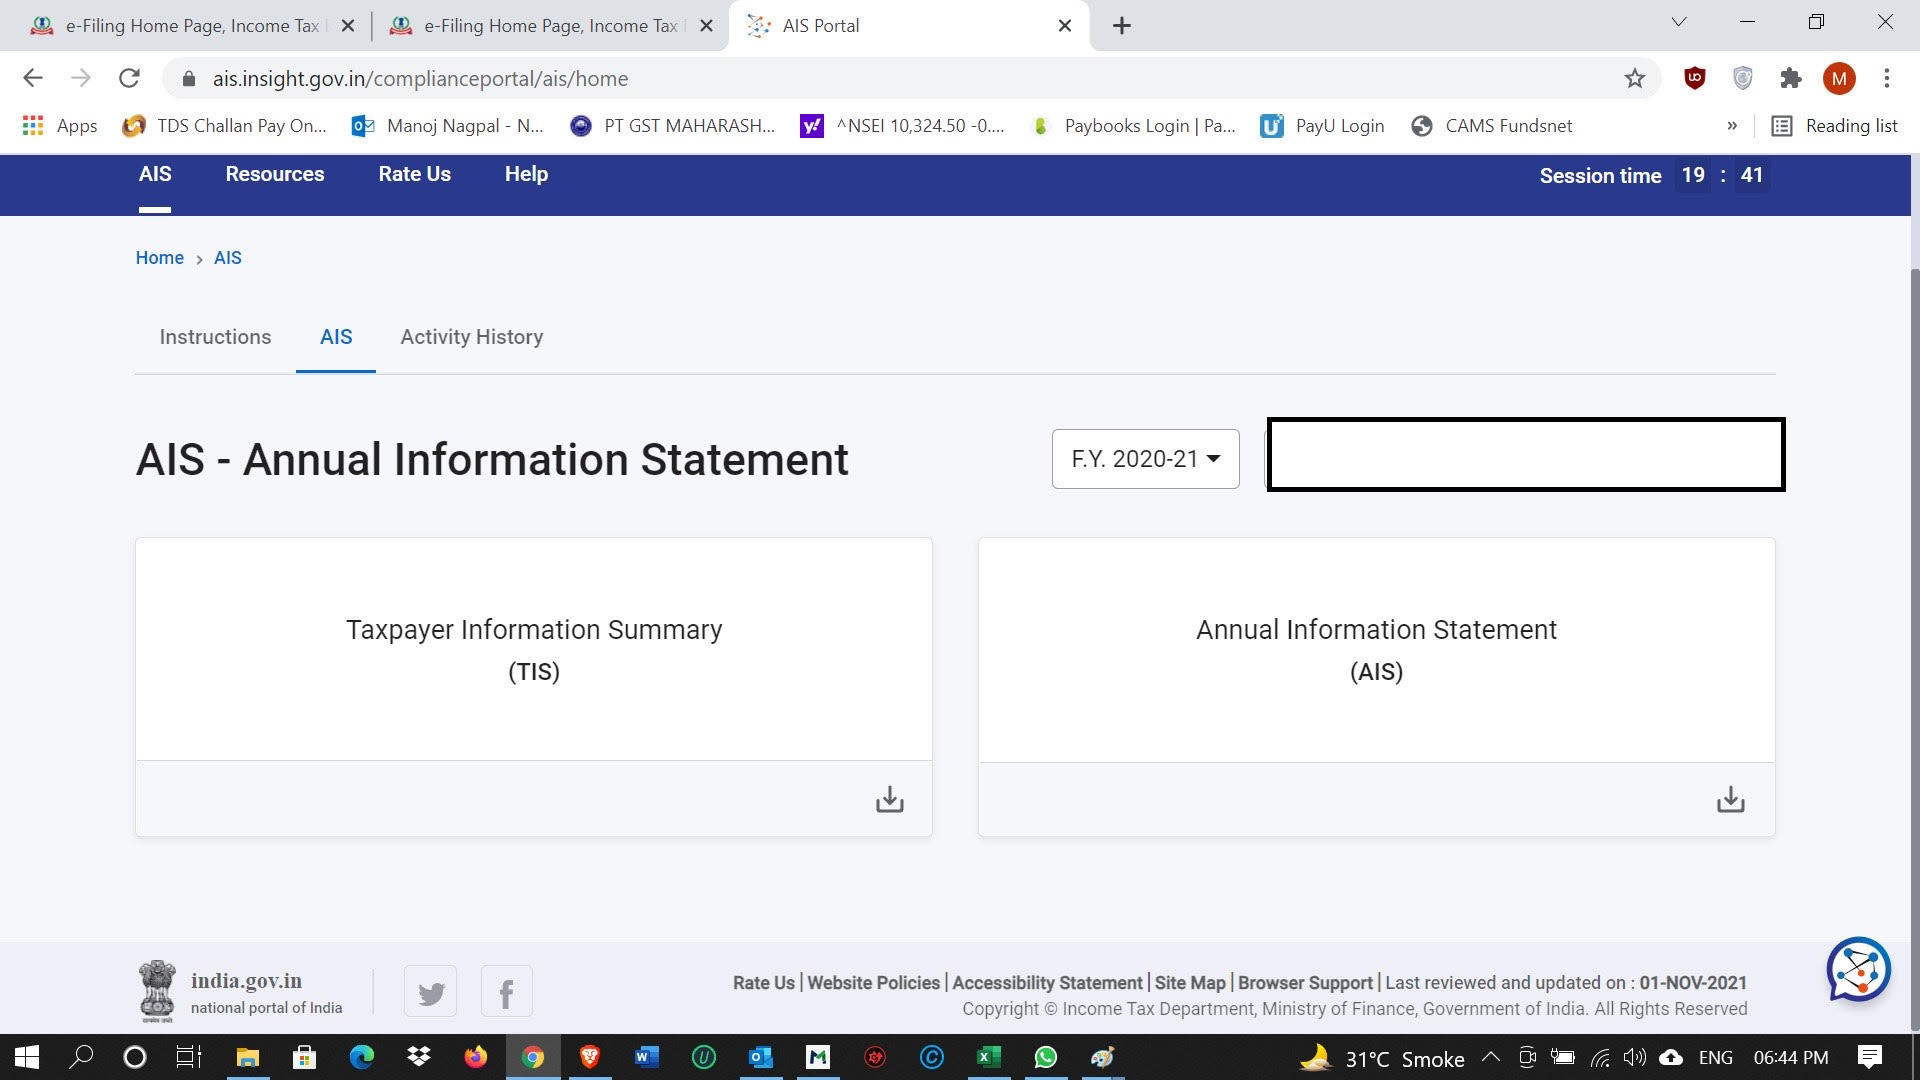
Task: Expand the F.Y. 2020-21 dropdown
Action: click(x=1145, y=459)
